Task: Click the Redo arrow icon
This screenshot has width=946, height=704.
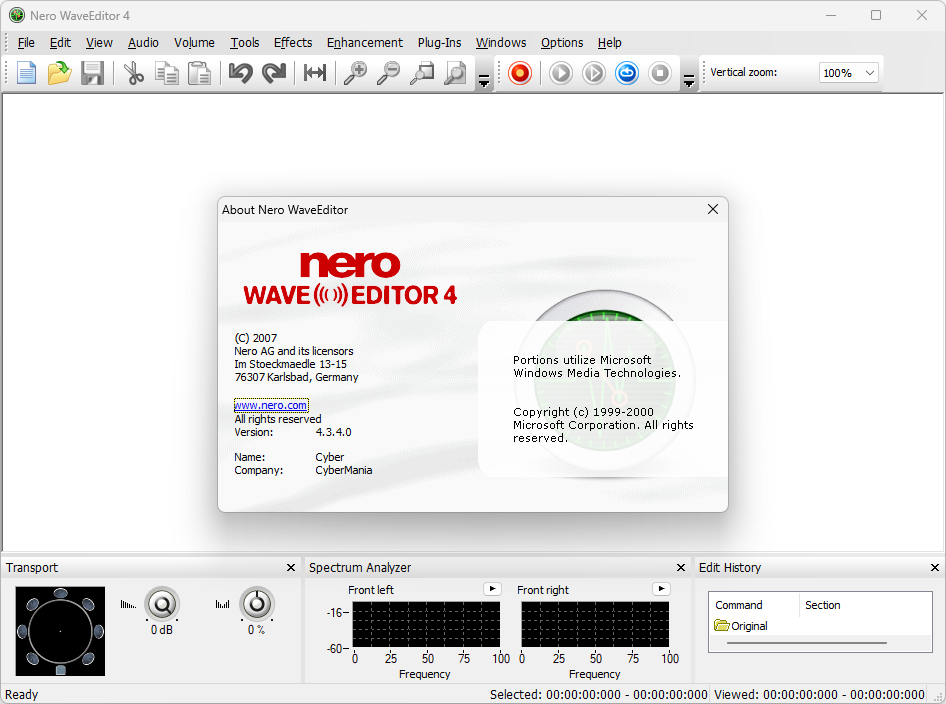Action: 274,73
